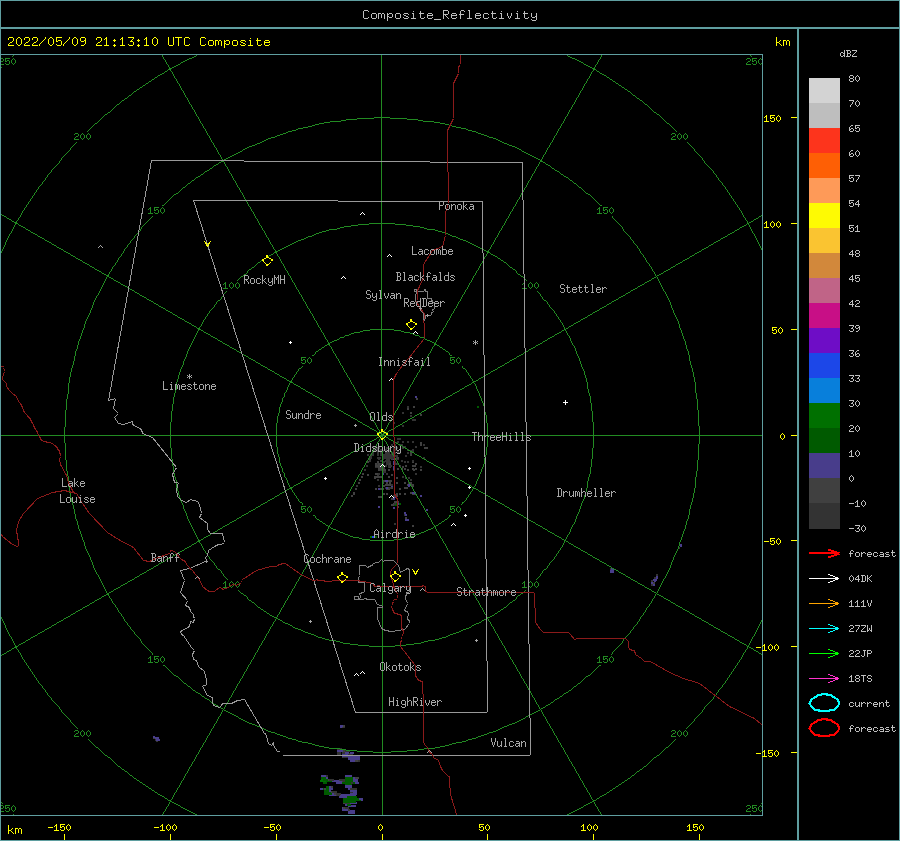900x841 pixels.
Task: Click the radar center diamond at Olds
Action: tap(382, 435)
